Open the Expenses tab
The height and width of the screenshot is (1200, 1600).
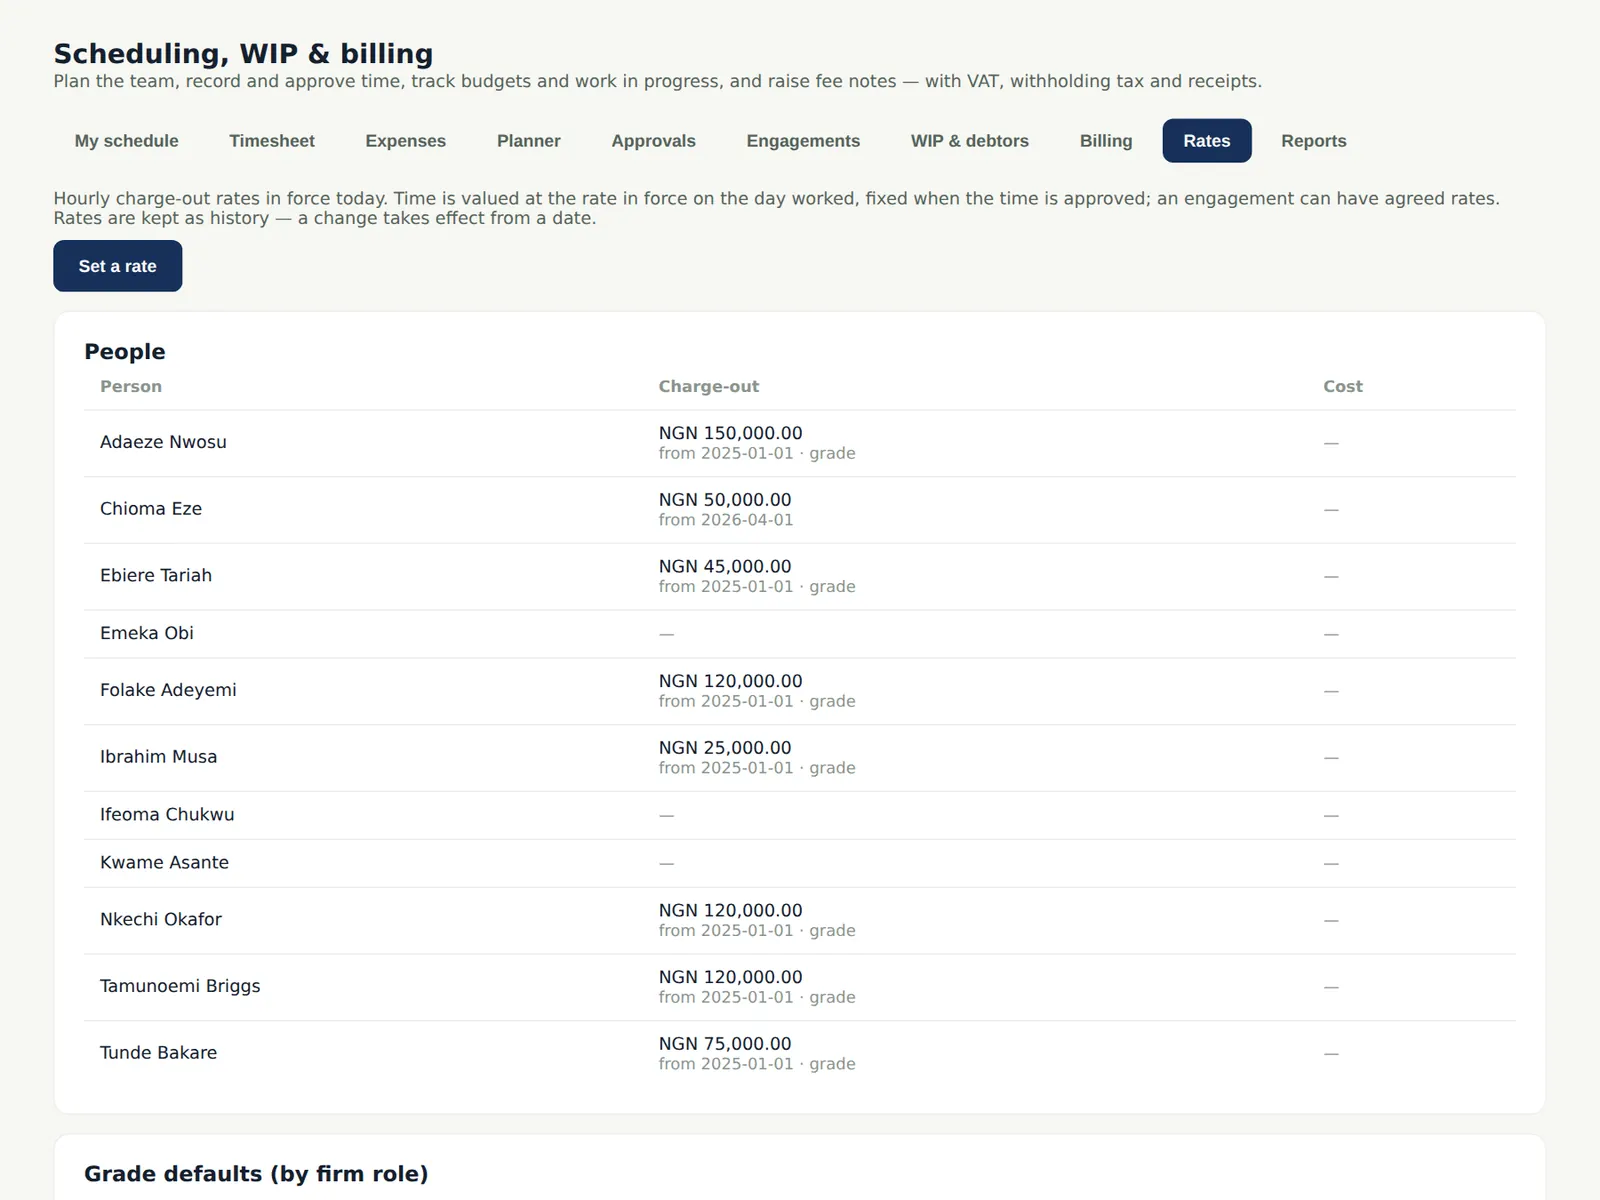[x=405, y=141]
